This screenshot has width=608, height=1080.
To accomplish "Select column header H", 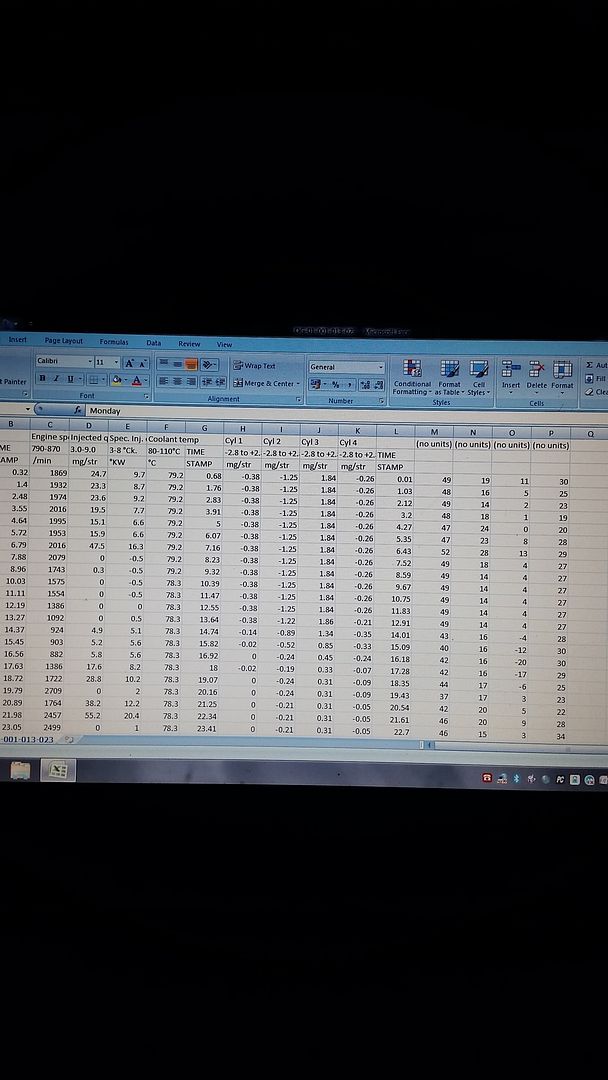I will pos(243,428).
